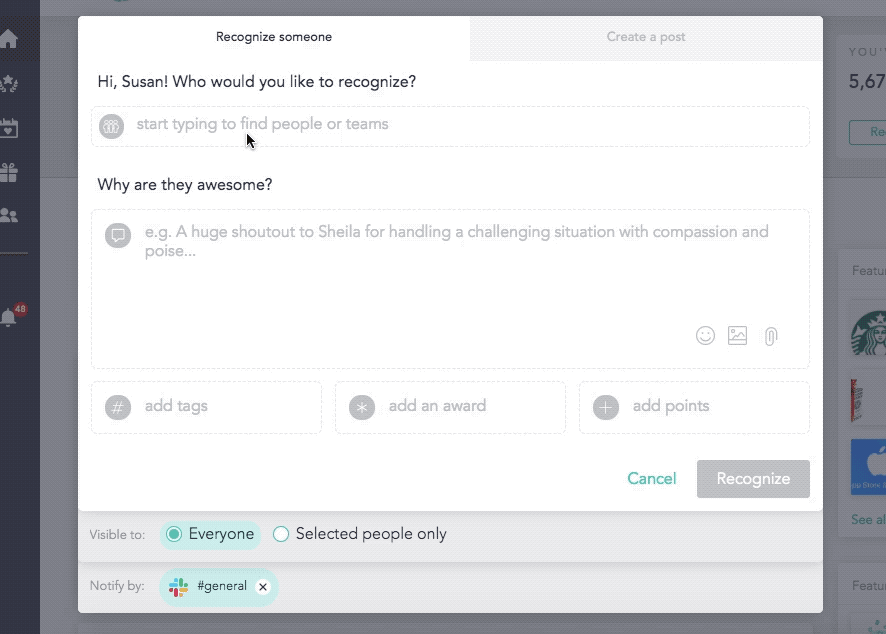This screenshot has height=634, width=886.
Task: Open the add tags field
Action: coord(206,407)
